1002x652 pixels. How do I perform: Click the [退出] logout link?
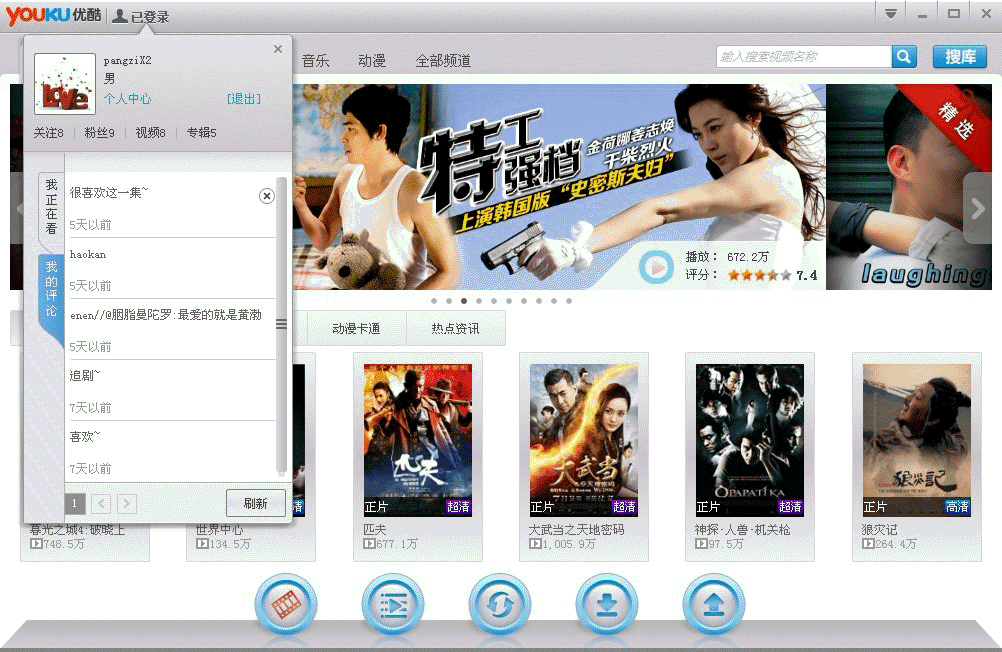point(244,98)
